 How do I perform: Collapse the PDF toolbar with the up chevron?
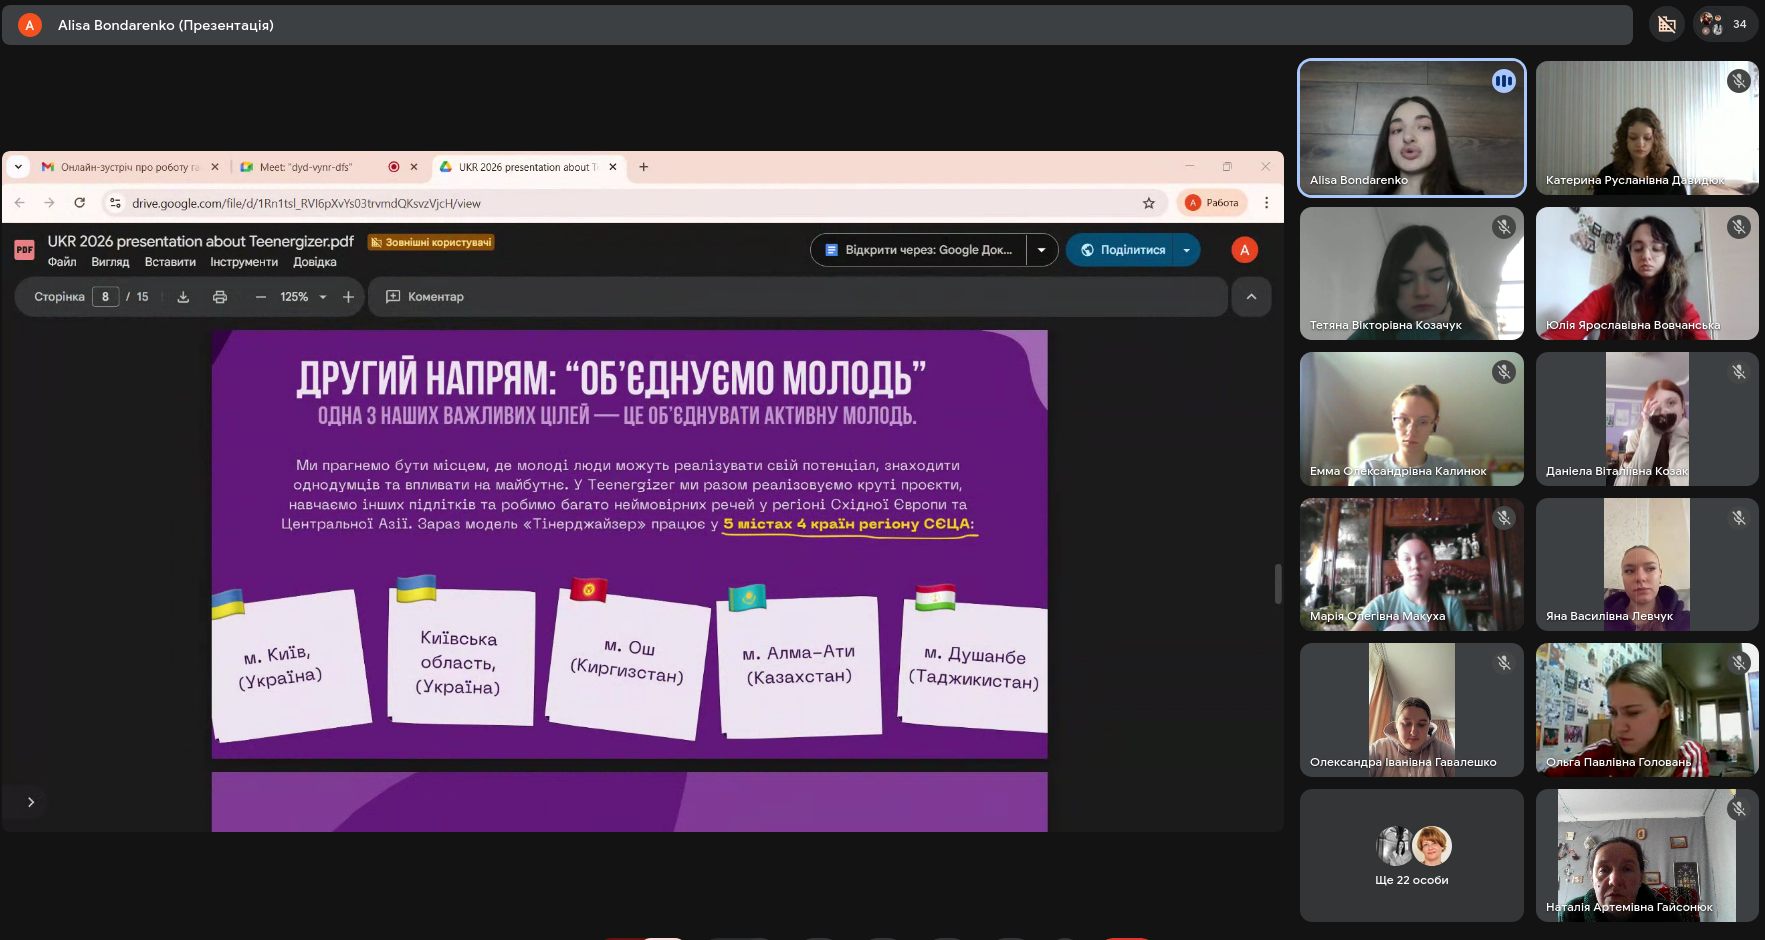1251,297
